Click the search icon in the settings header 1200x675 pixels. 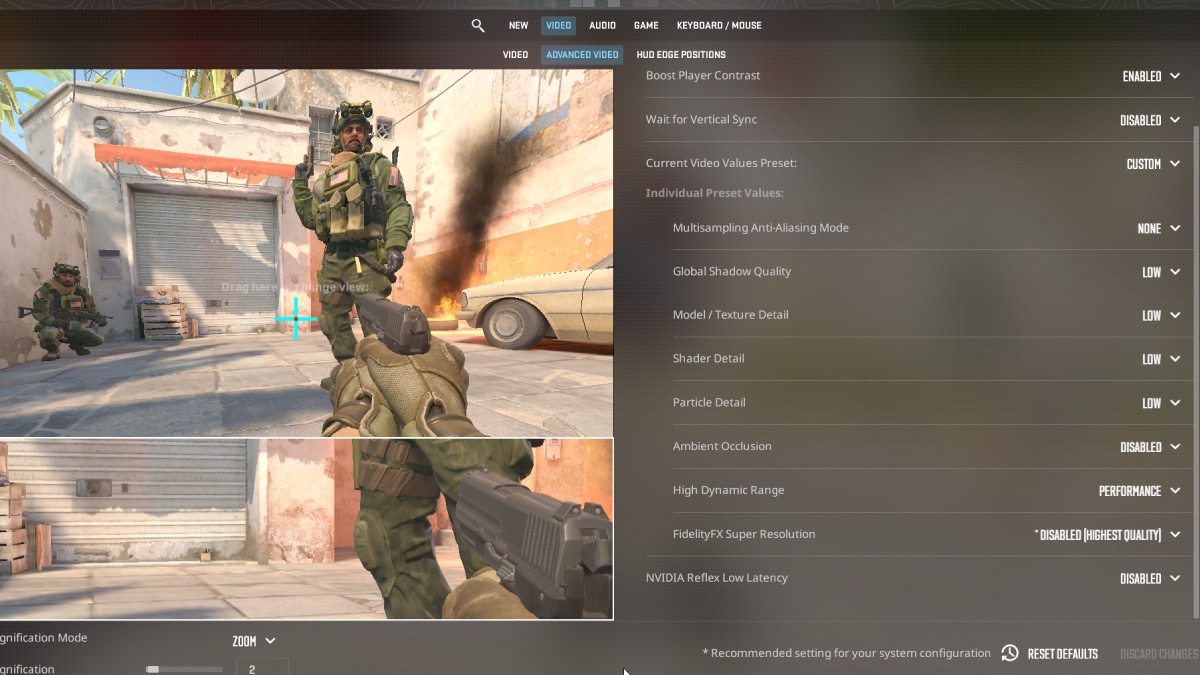tap(477, 25)
